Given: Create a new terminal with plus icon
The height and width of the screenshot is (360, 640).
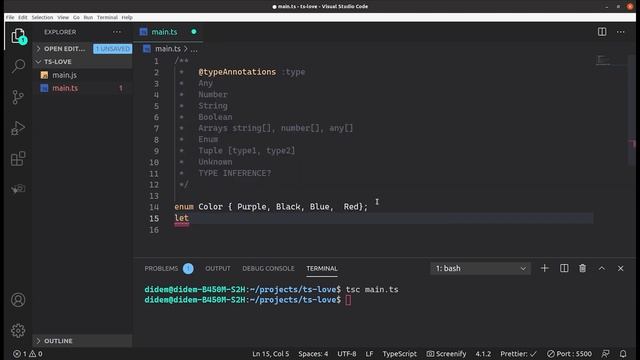Looking at the screenshot, I should 544,268.
